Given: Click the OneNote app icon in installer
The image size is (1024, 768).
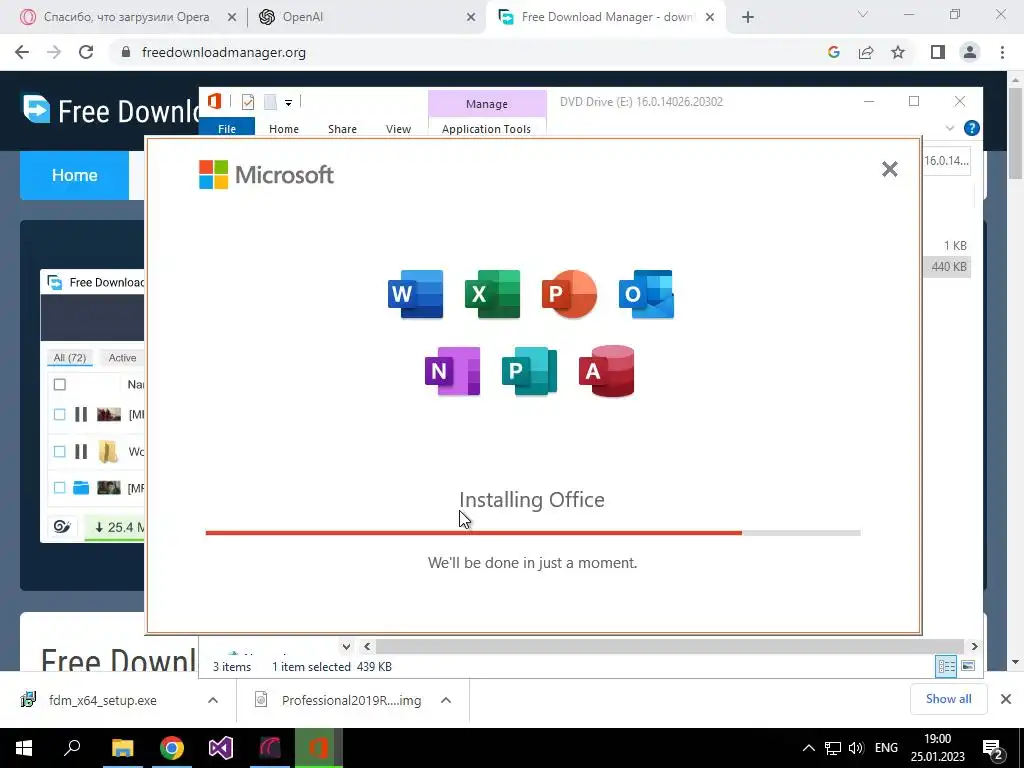Looking at the screenshot, I should click(x=453, y=371).
